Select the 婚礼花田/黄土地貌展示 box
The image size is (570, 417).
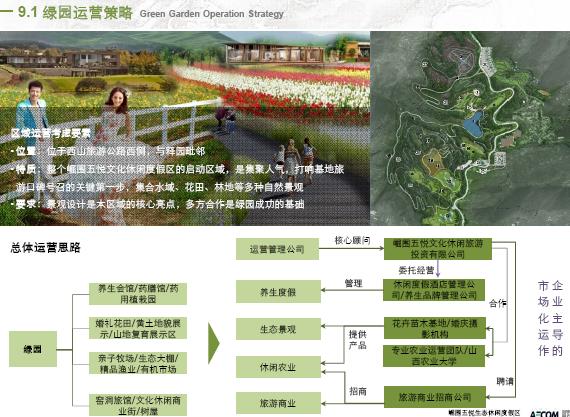point(138,328)
